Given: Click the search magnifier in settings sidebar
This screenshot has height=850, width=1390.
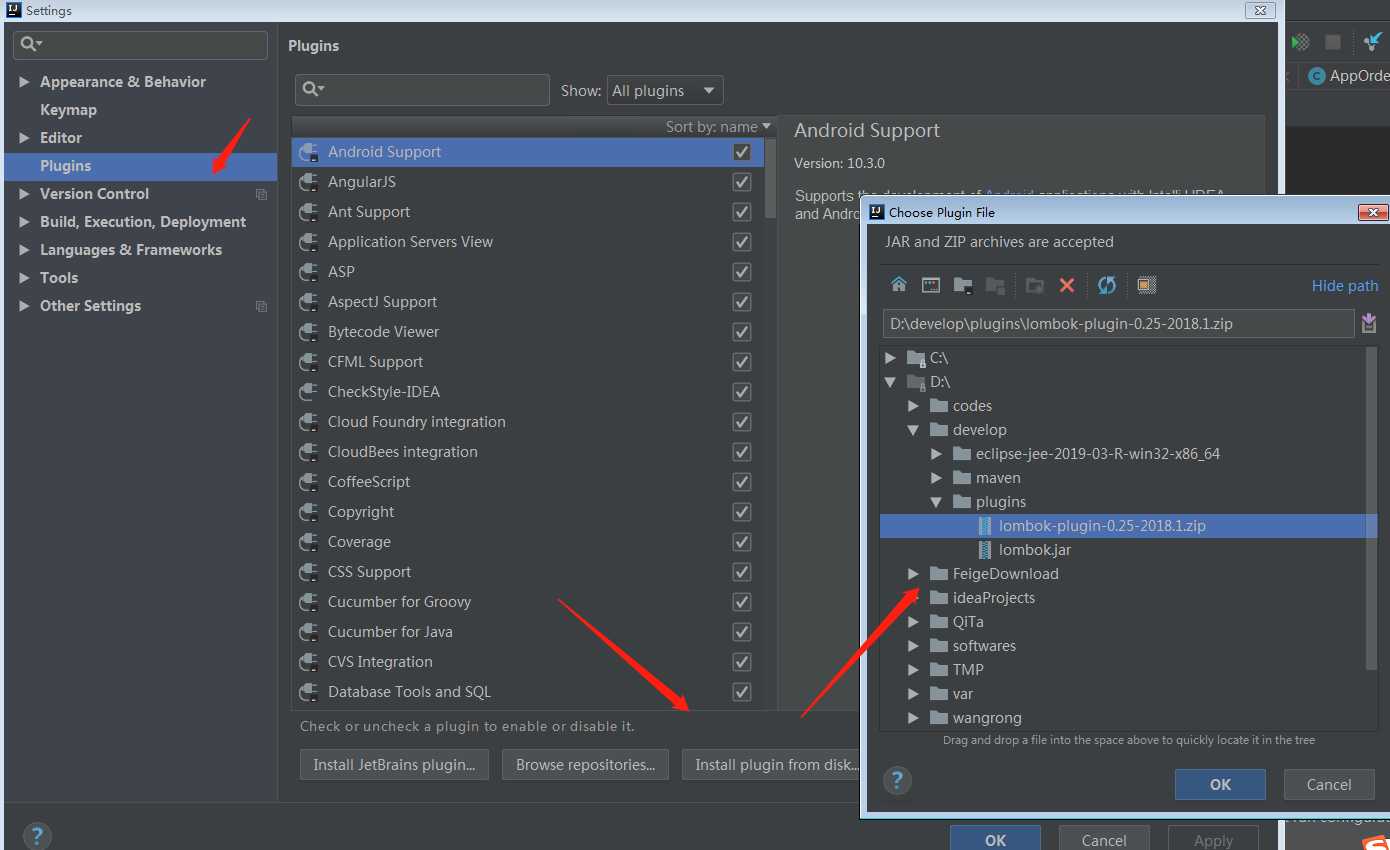Looking at the screenshot, I should click(30, 44).
